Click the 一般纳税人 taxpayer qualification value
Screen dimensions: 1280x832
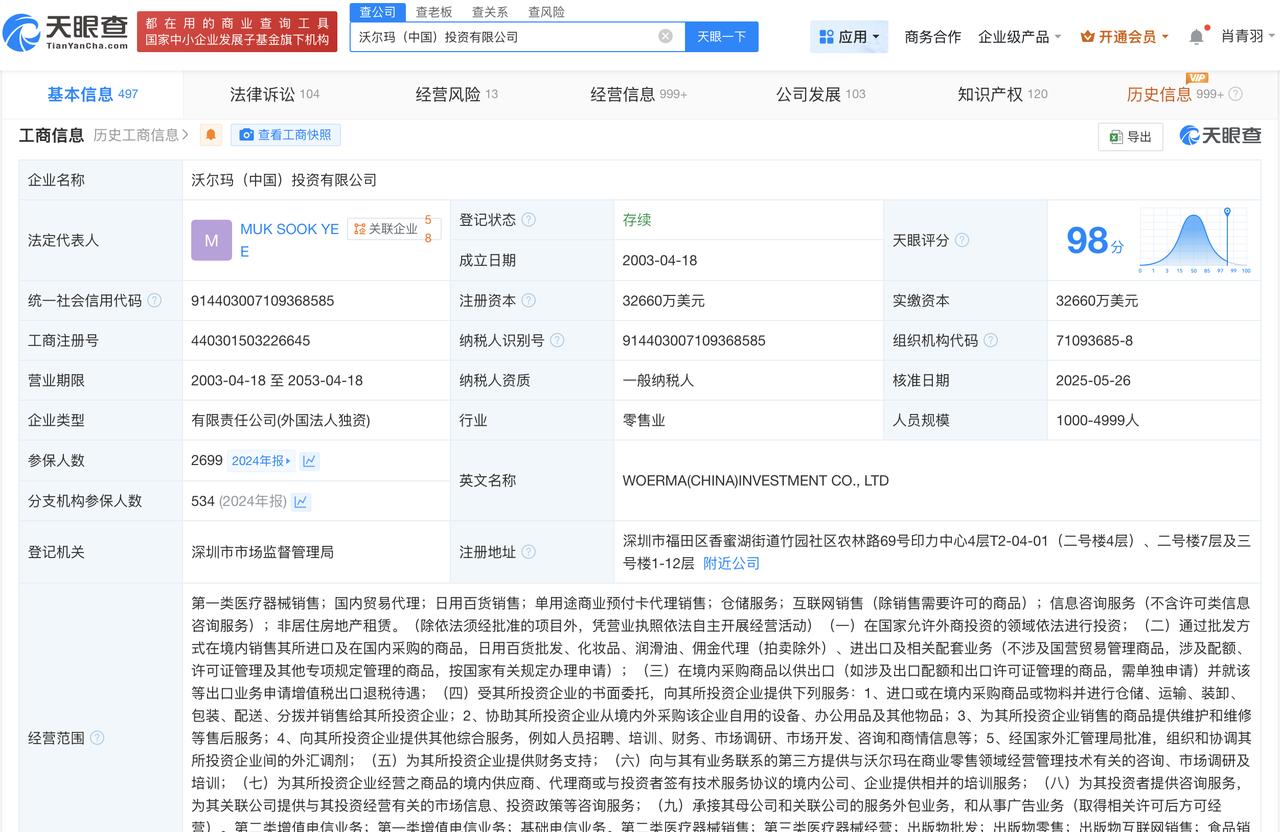[x=657, y=380]
